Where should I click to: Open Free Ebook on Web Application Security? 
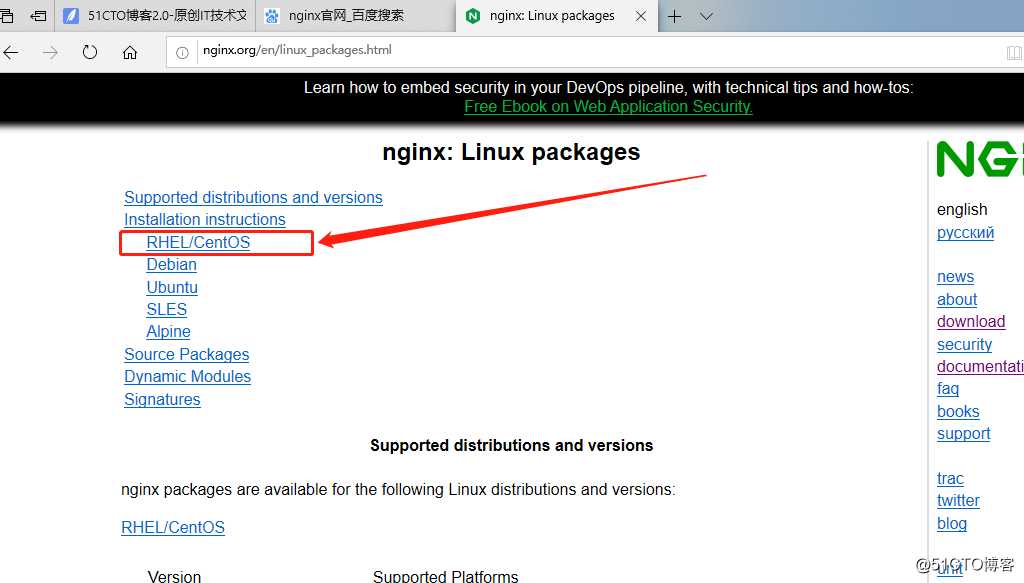click(608, 106)
